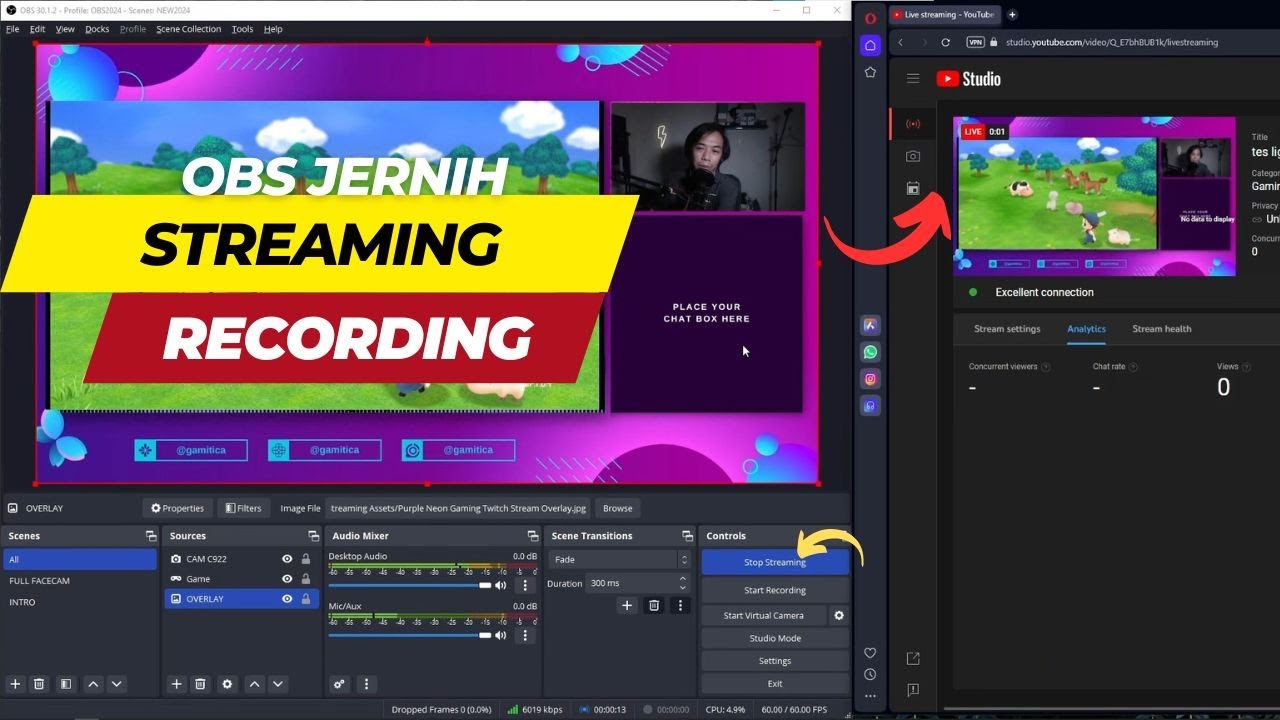Click Start Recording in Controls
This screenshot has width=1280, height=720.
point(775,590)
